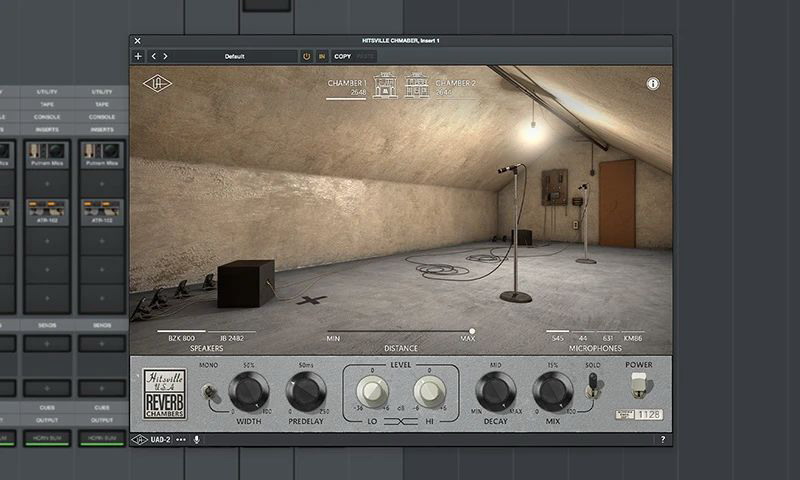Click the info icon in chamber view
The height and width of the screenshot is (480, 800).
point(653,84)
